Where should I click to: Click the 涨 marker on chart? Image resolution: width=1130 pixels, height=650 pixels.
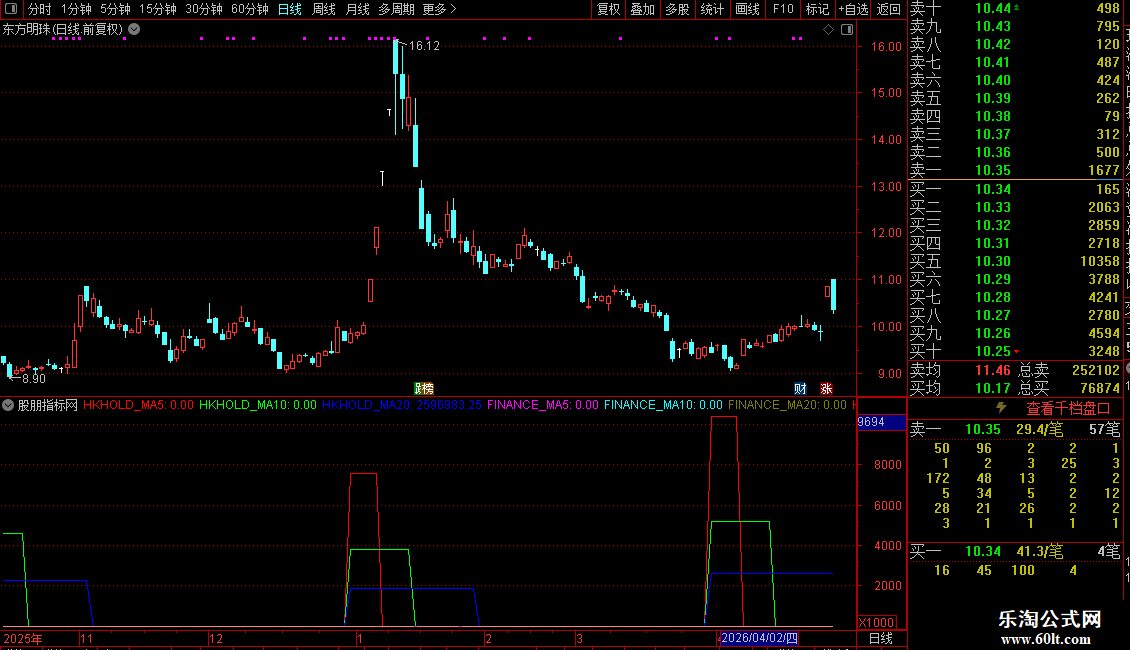click(826, 388)
